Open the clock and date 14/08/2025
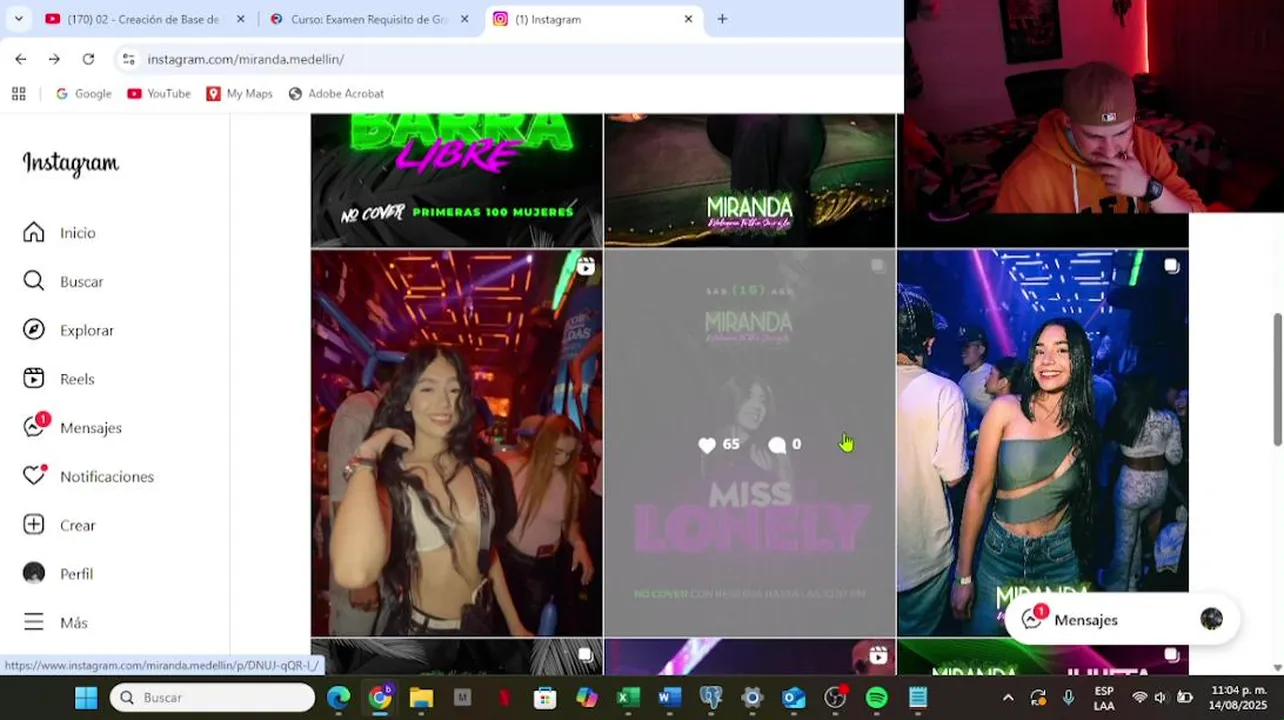Viewport: 1284px width, 720px height. click(x=1238, y=697)
